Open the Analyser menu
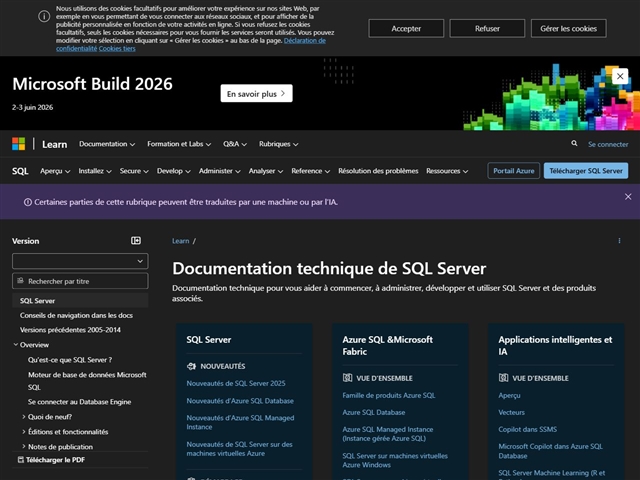The width and height of the screenshot is (640, 480). click(x=266, y=171)
